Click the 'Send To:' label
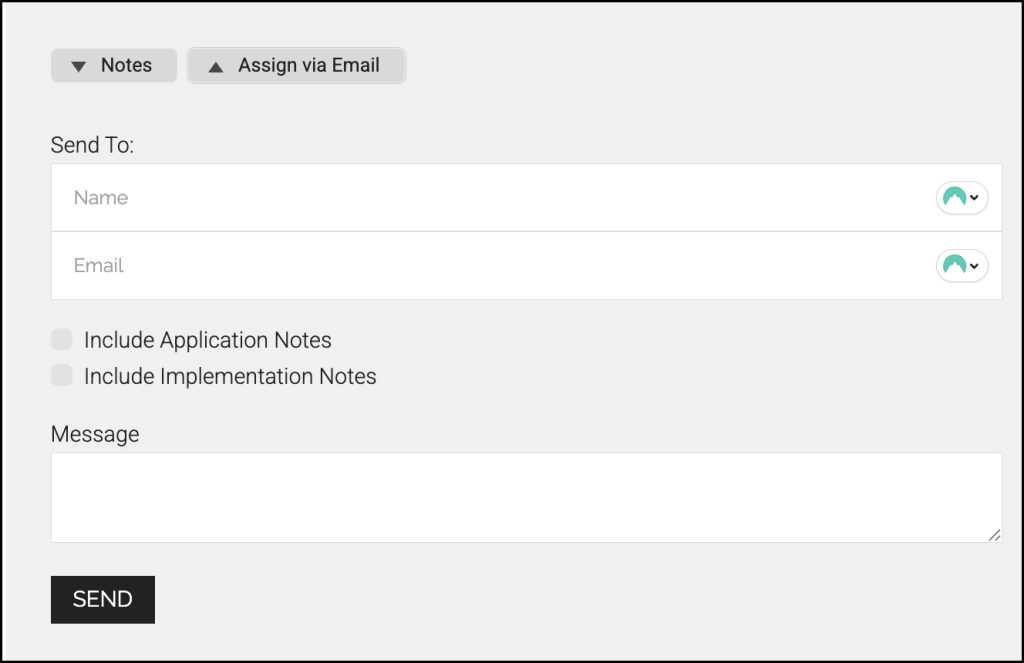Image resolution: width=1024 pixels, height=663 pixels. pyautogui.click(x=92, y=145)
